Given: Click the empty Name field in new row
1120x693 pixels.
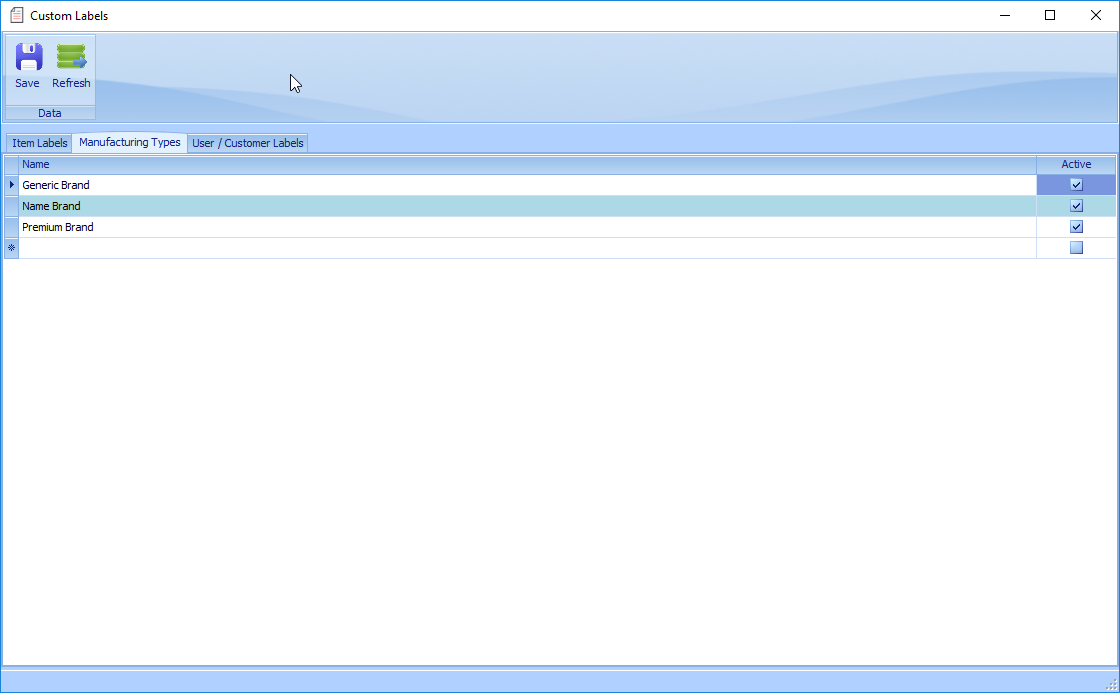Looking at the screenshot, I should (527, 248).
